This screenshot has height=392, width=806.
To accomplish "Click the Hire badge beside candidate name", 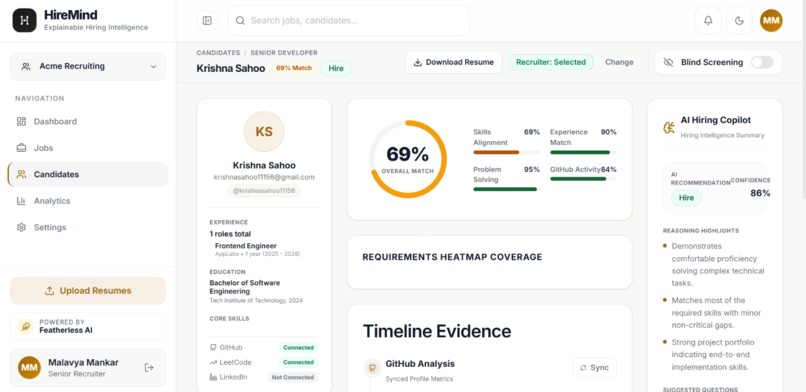I will pyautogui.click(x=336, y=68).
